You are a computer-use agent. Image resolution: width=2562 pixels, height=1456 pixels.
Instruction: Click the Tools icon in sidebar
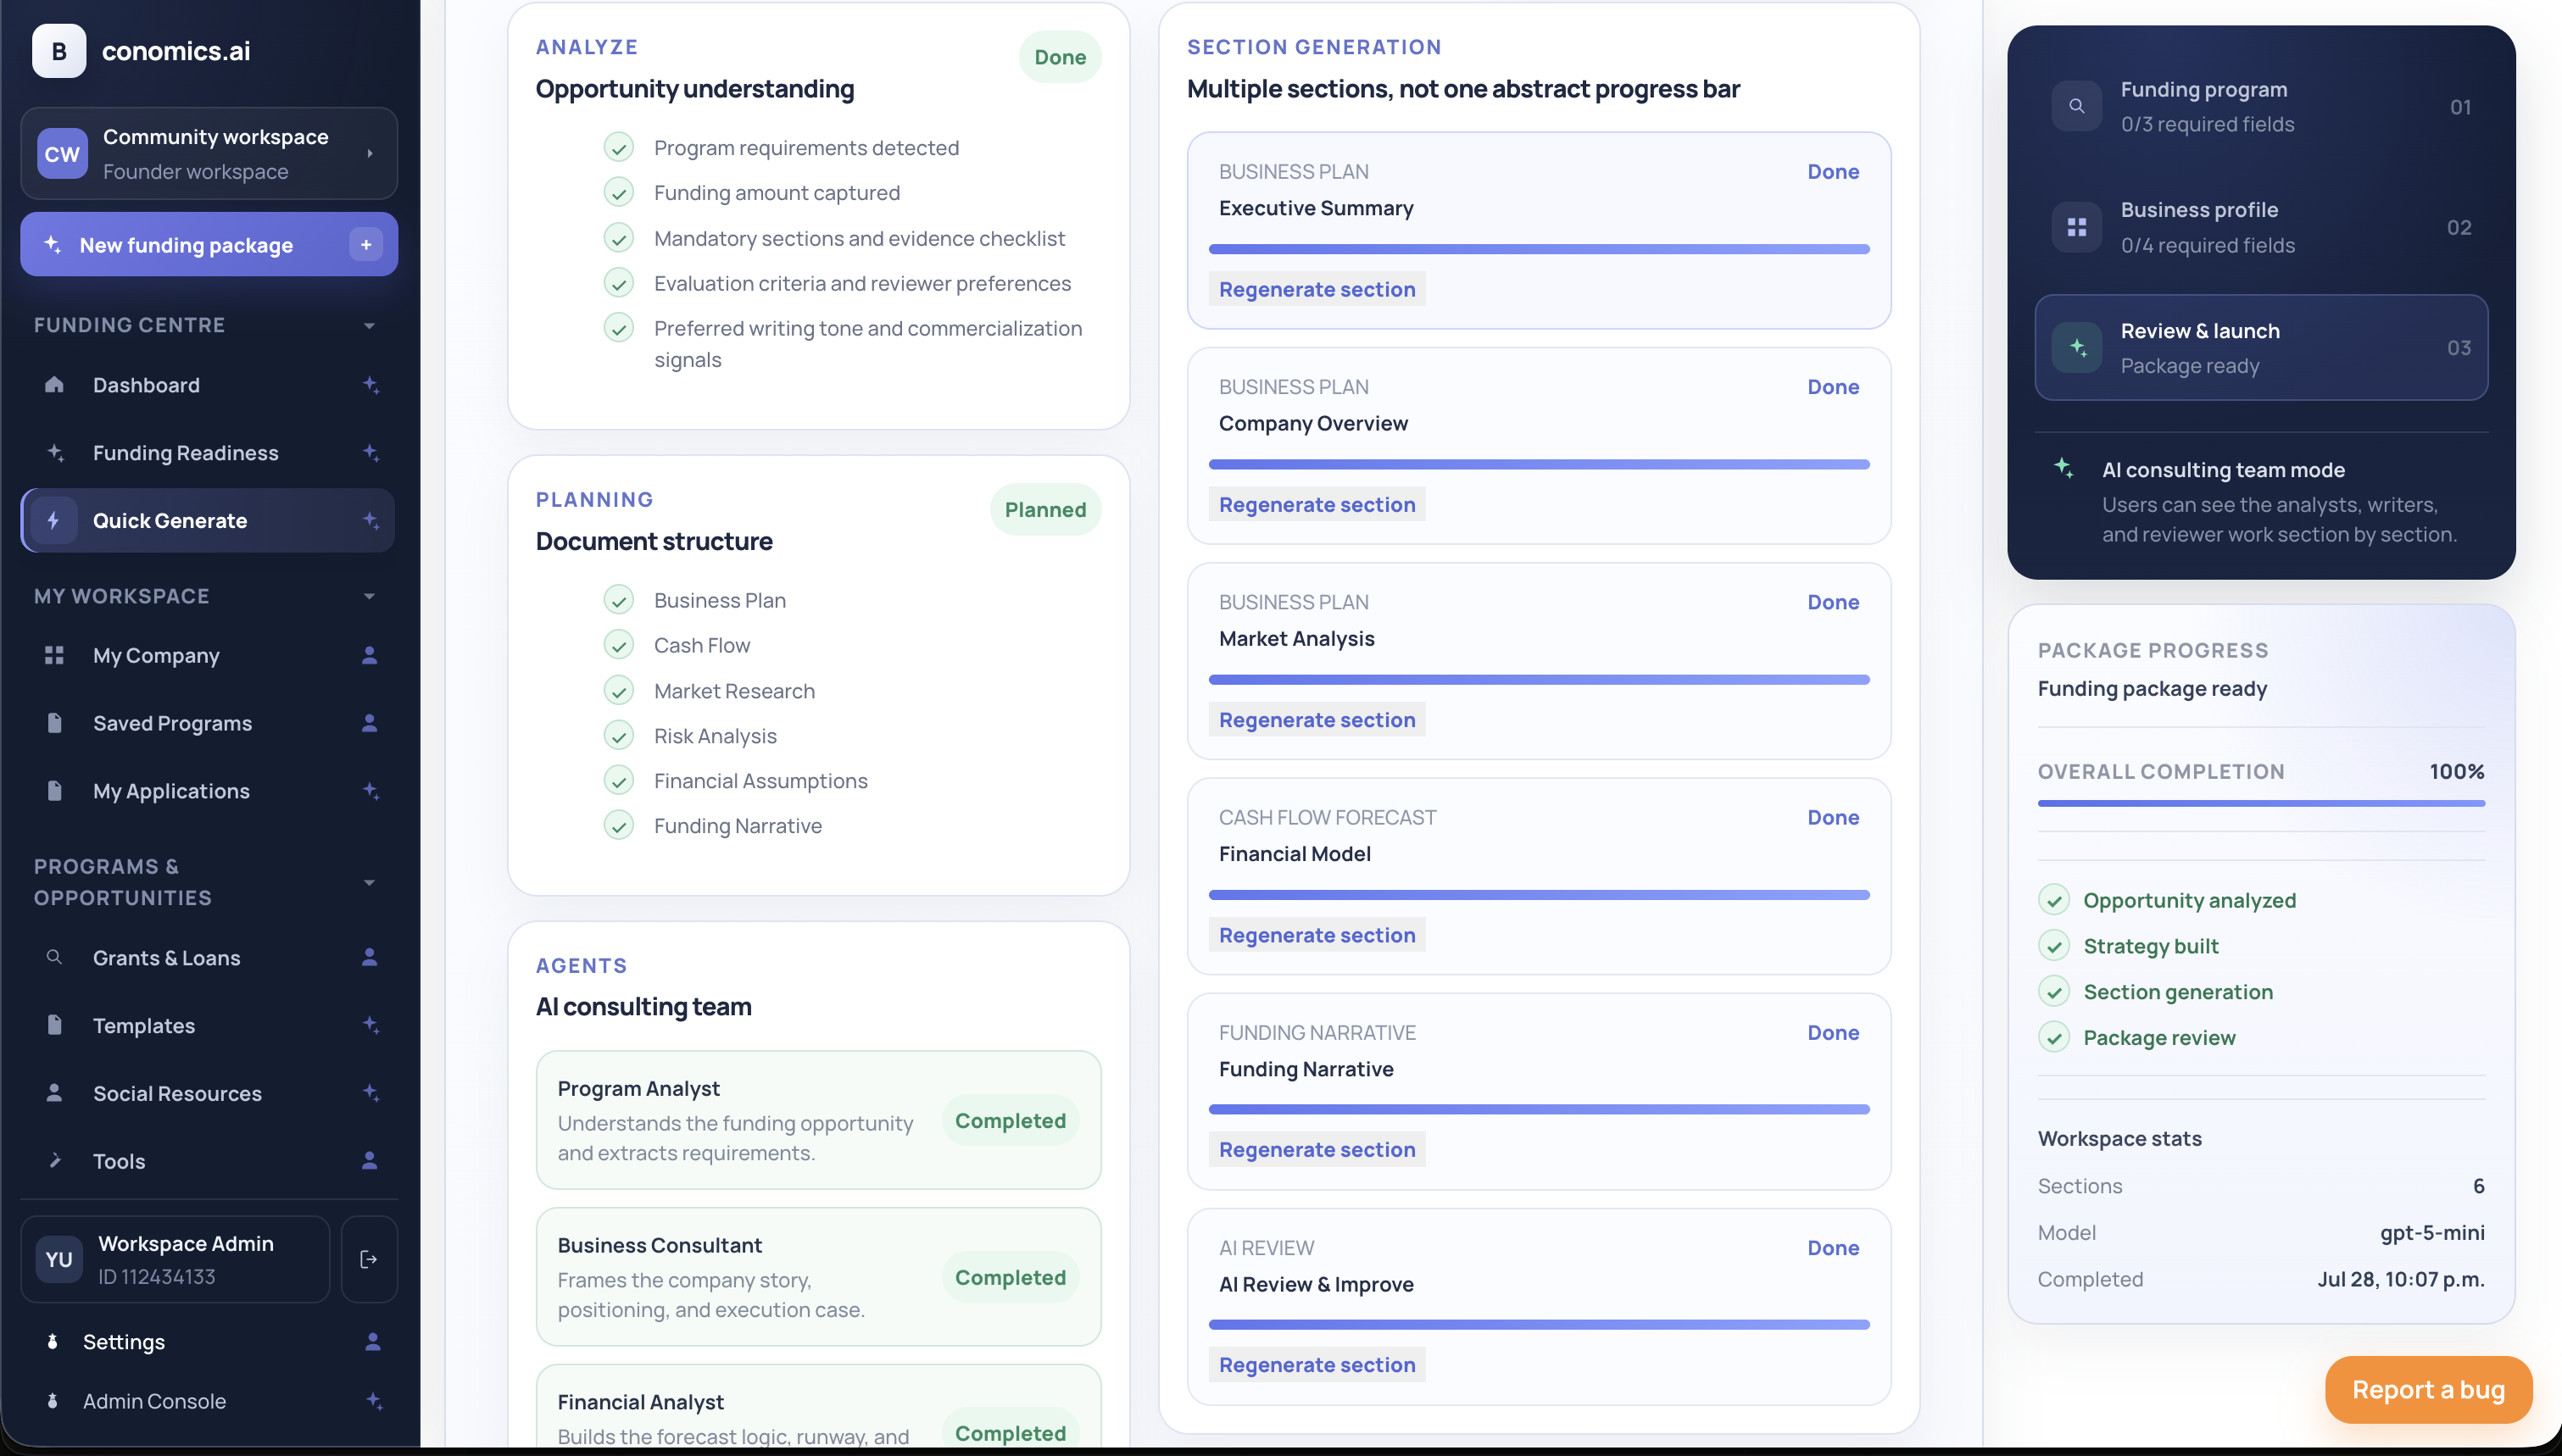[54, 1161]
